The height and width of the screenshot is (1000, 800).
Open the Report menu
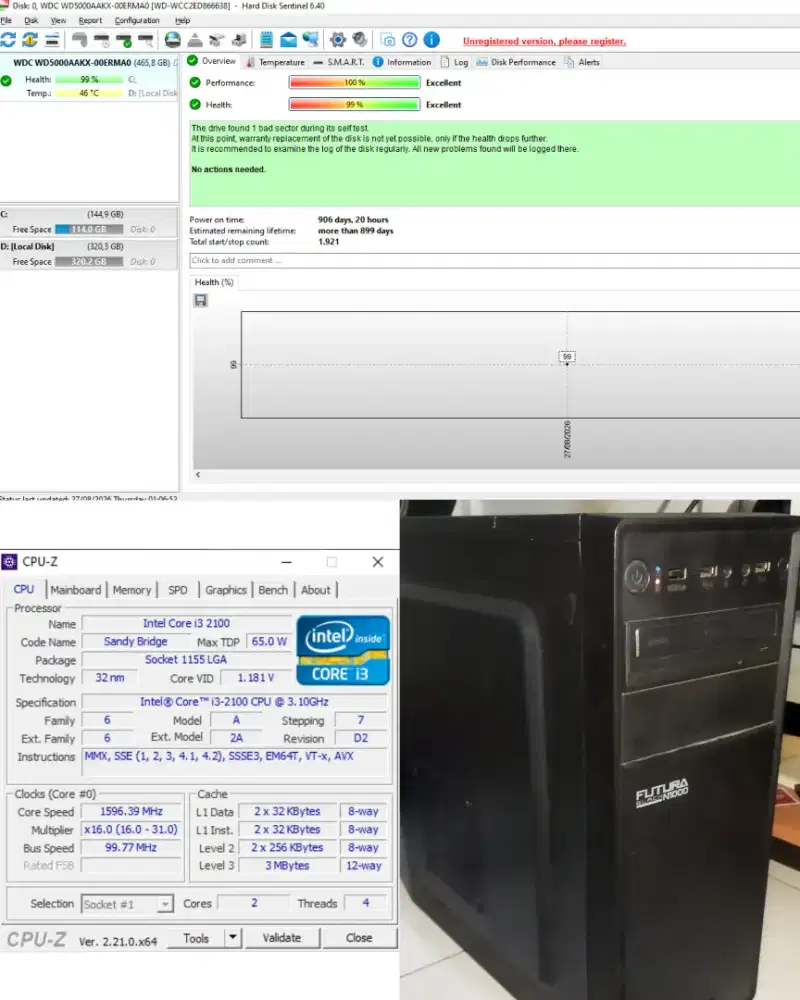click(90, 20)
